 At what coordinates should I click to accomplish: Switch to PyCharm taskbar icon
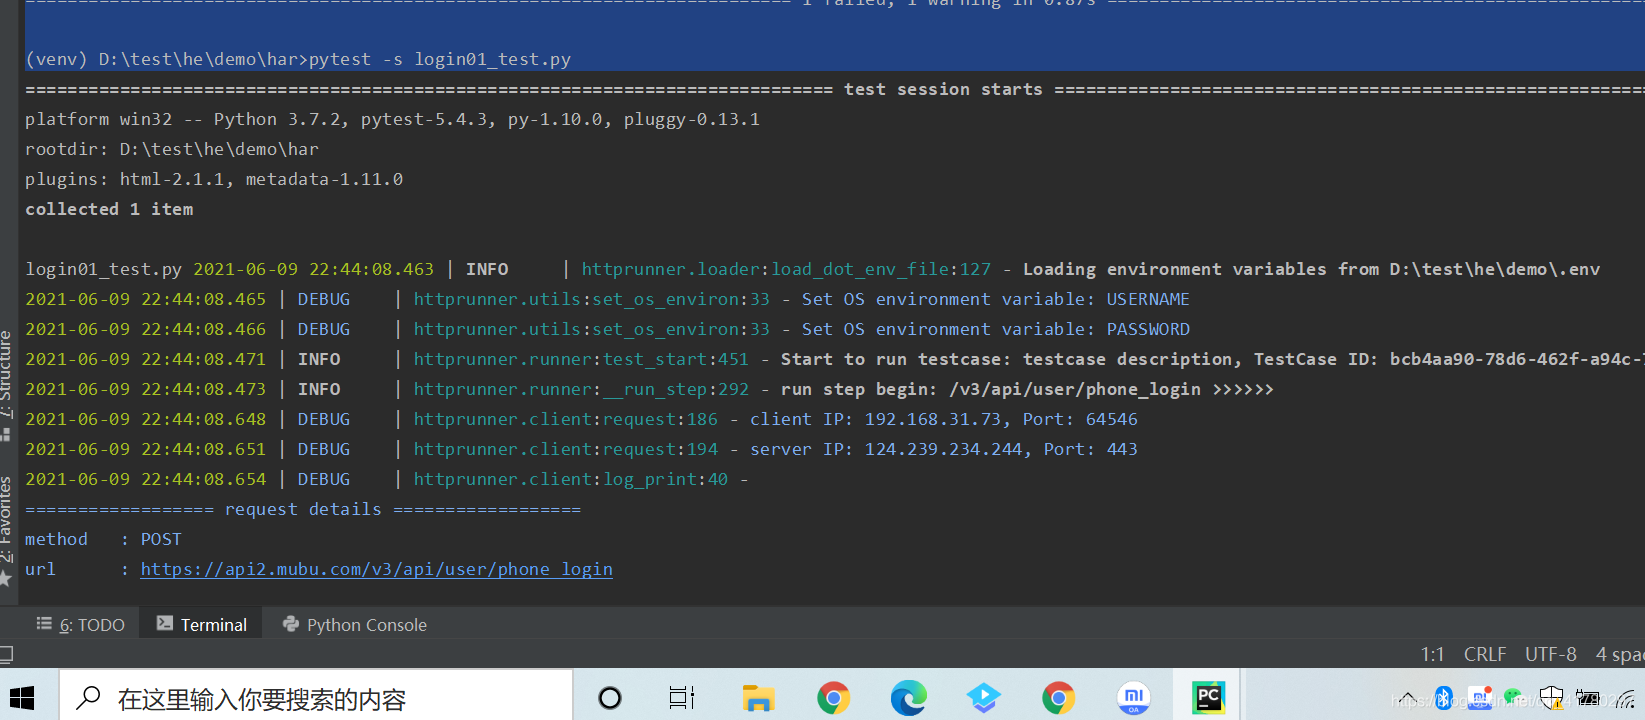pyautogui.click(x=1209, y=697)
